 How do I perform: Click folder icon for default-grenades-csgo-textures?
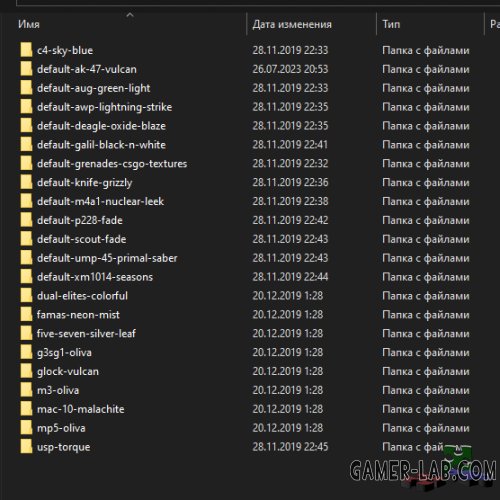(x=26, y=163)
